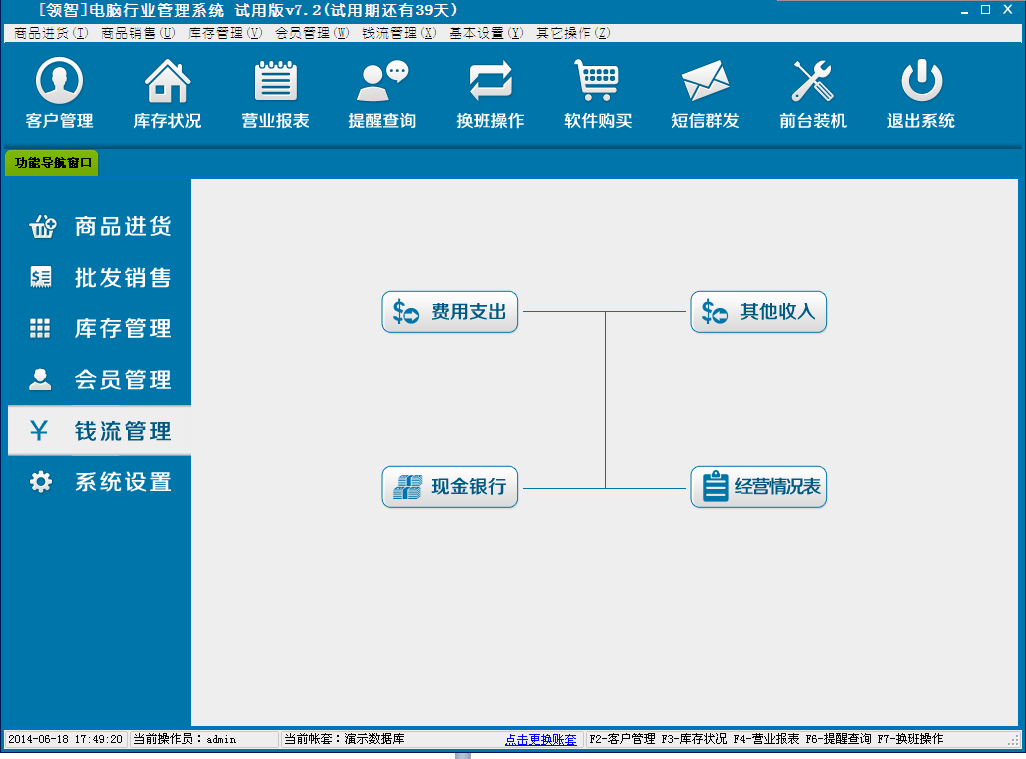This screenshot has height=759, width=1026.
Task: Click F6-提醒查询 shortcut hint
Action: click(x=838, y=739)
